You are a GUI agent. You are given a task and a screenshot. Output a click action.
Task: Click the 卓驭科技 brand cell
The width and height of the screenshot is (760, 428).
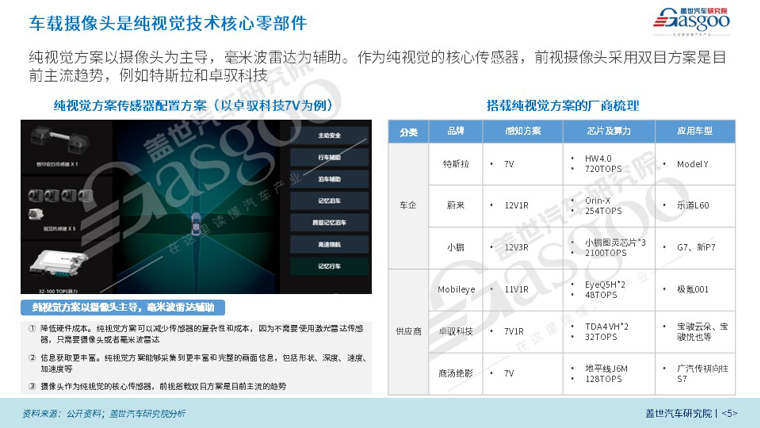456,332
